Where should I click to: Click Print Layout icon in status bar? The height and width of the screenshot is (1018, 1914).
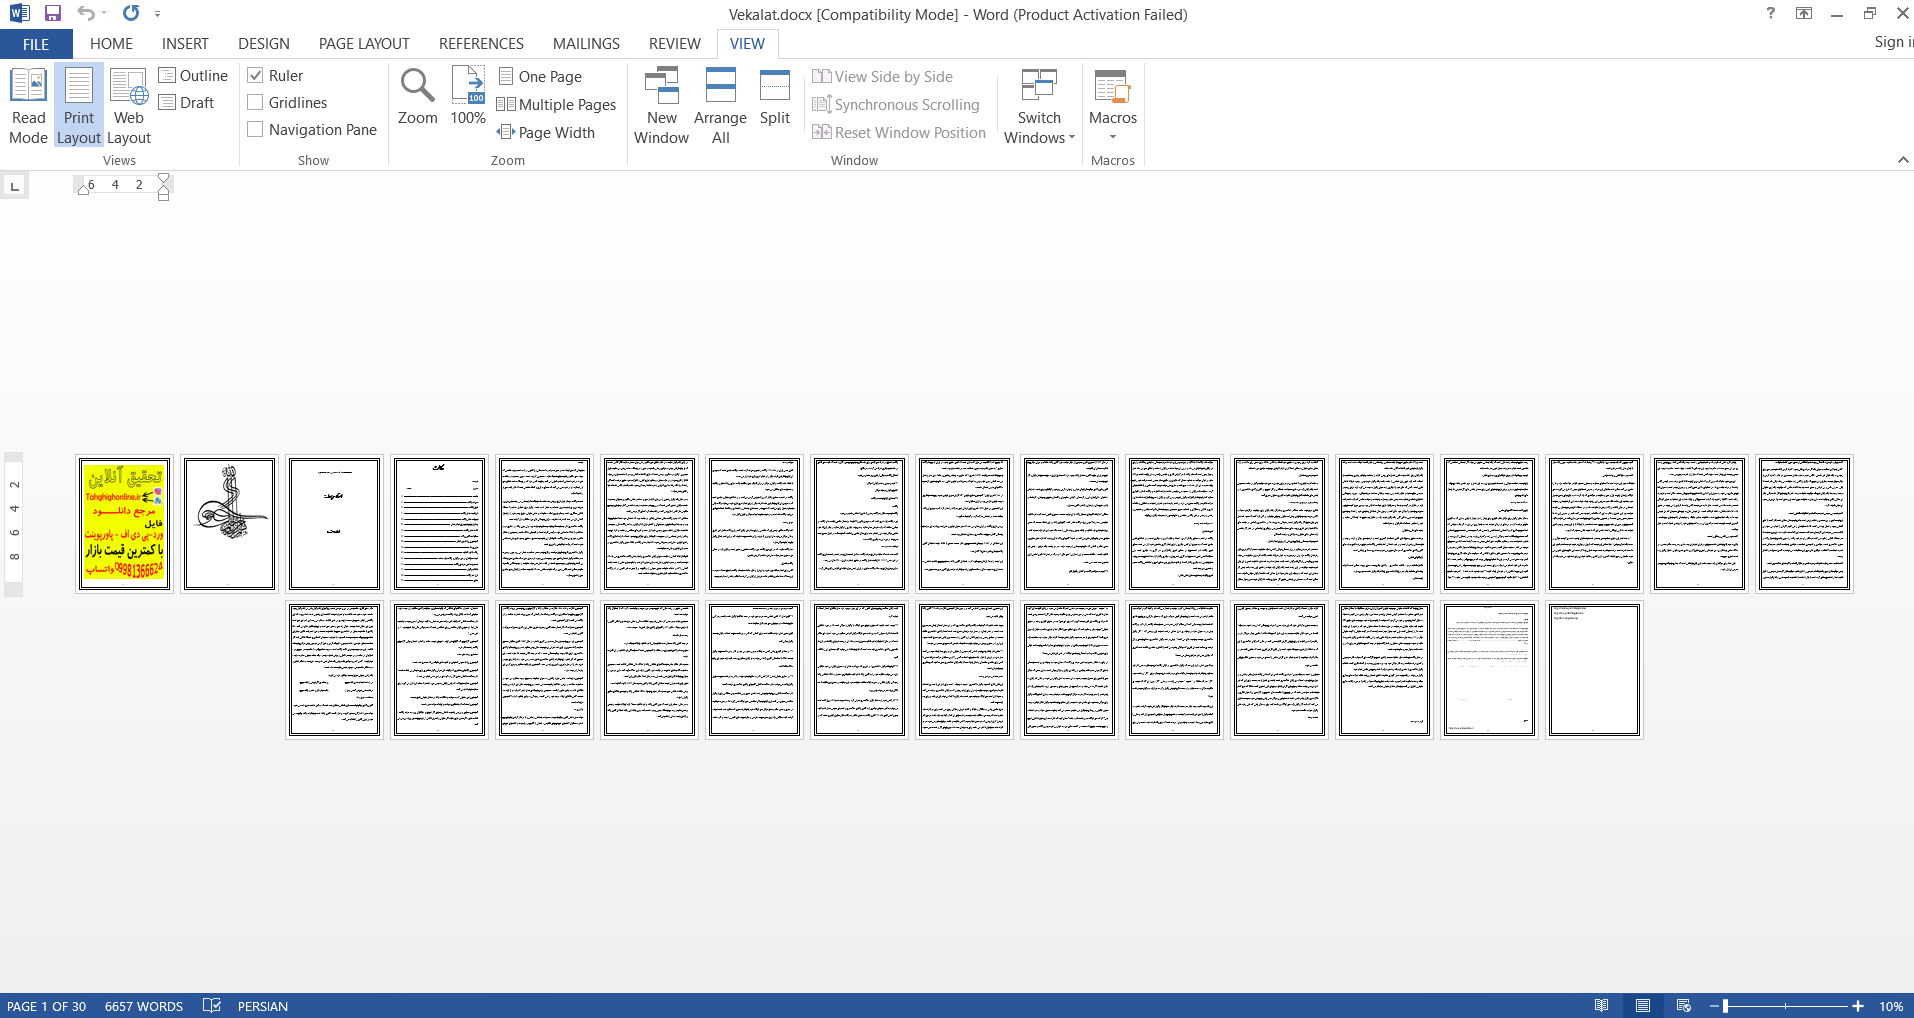pyautogui.click(x=1643, y=1006)
